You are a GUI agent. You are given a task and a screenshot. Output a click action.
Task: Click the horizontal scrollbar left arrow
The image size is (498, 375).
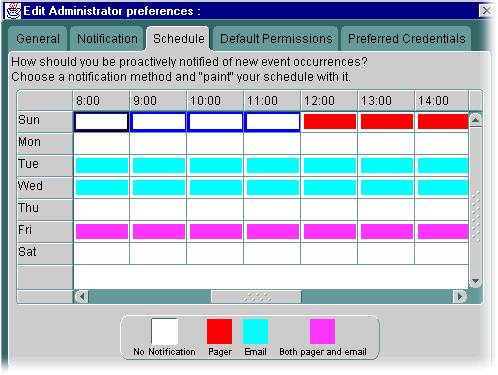click(x=82, y=296)
